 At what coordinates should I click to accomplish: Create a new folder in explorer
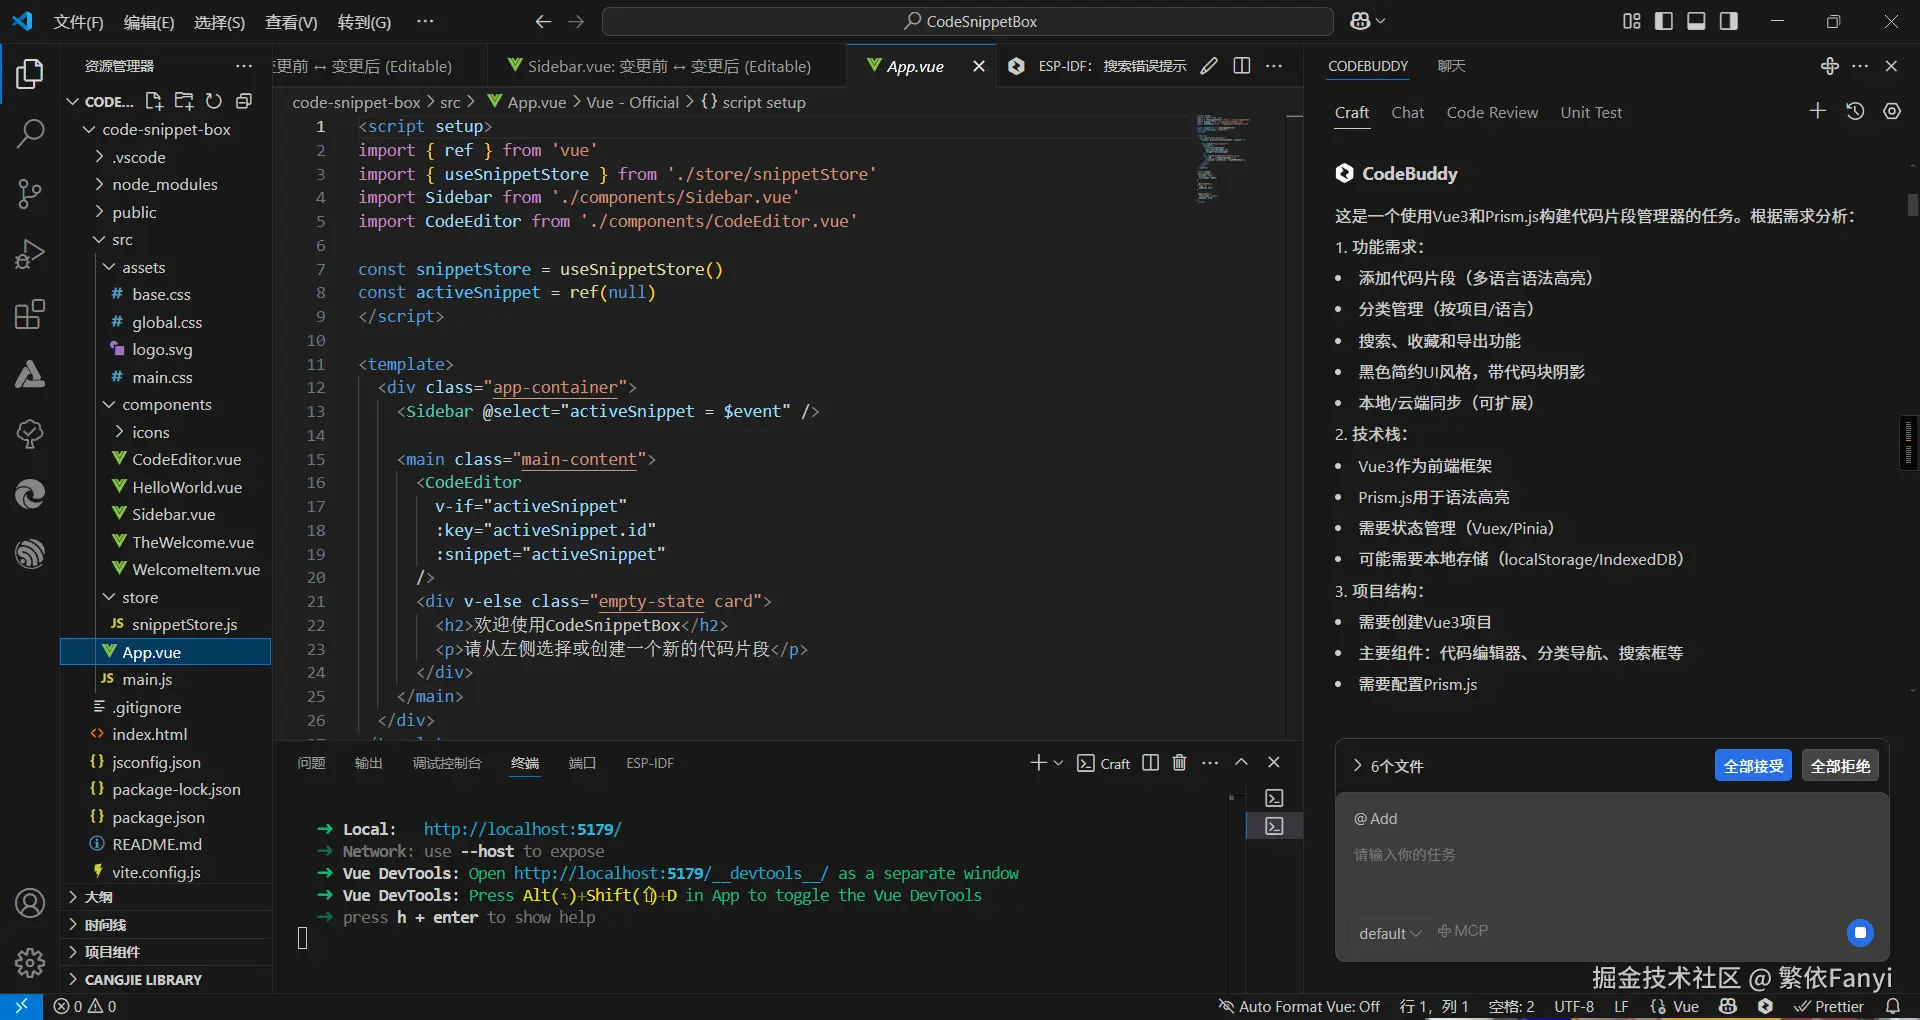[x=184, y=101]
